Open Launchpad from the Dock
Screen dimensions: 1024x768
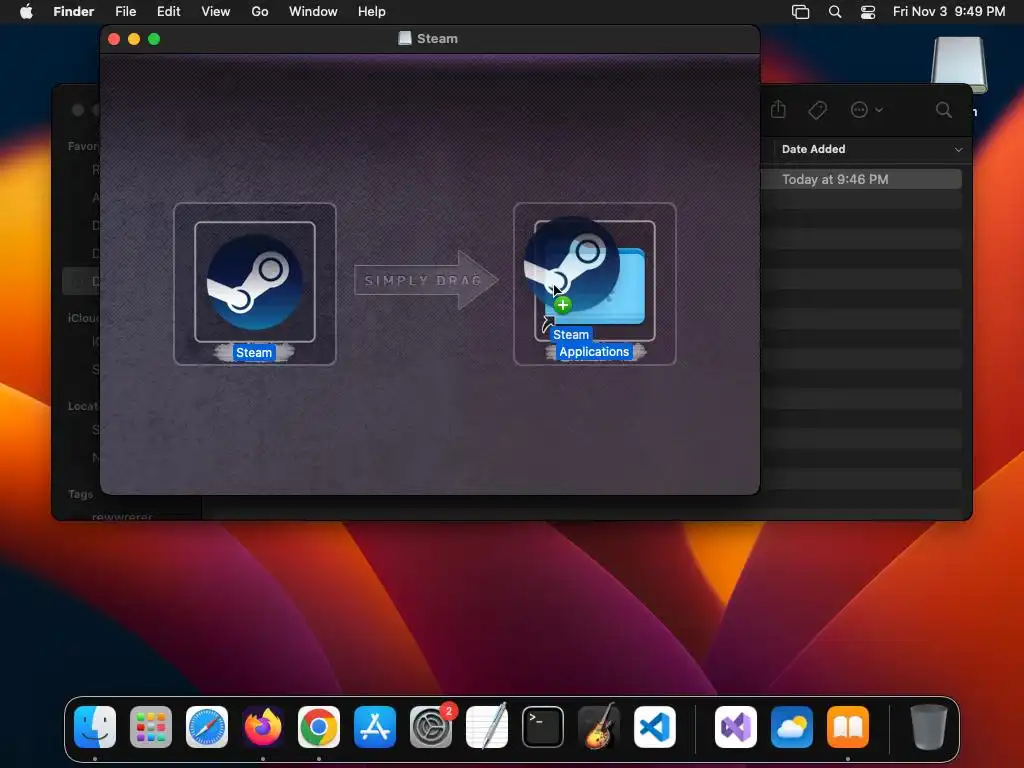pyautogui.click(x=151, y=727)
